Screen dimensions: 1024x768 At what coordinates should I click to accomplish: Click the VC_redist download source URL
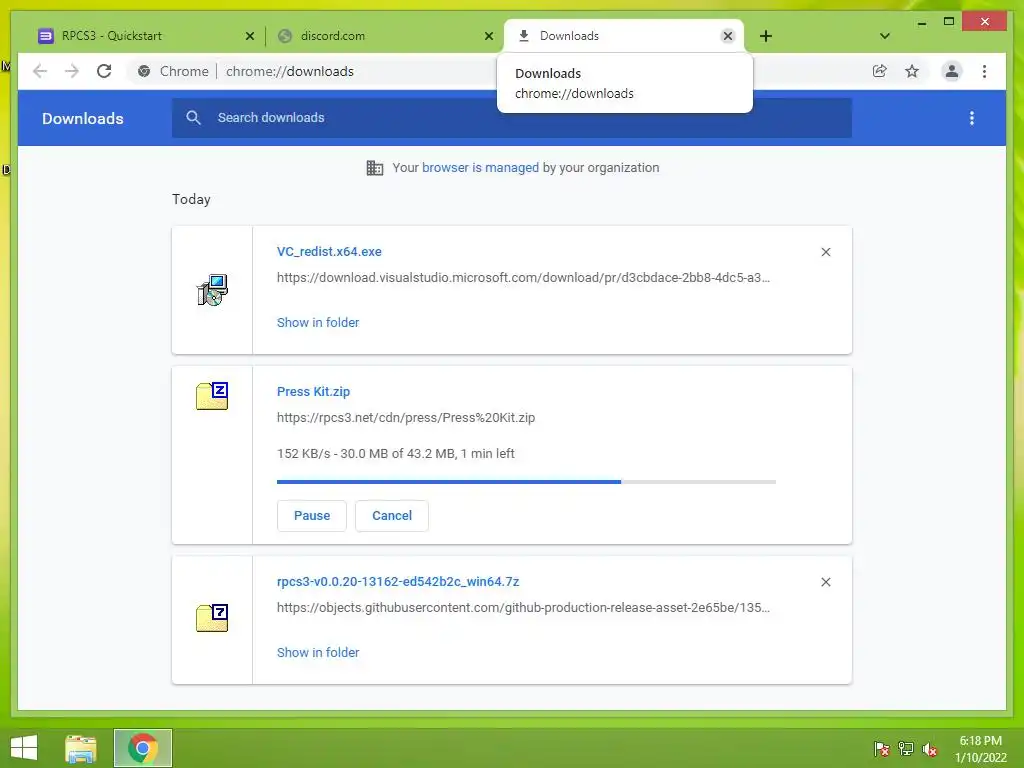coord(523,278)
